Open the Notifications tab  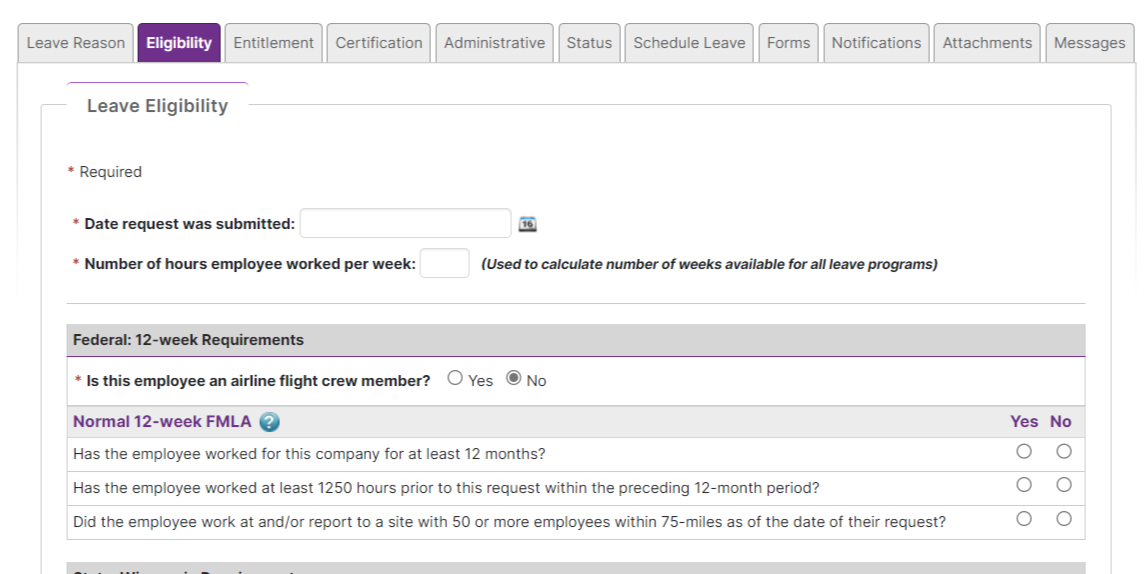876,43
